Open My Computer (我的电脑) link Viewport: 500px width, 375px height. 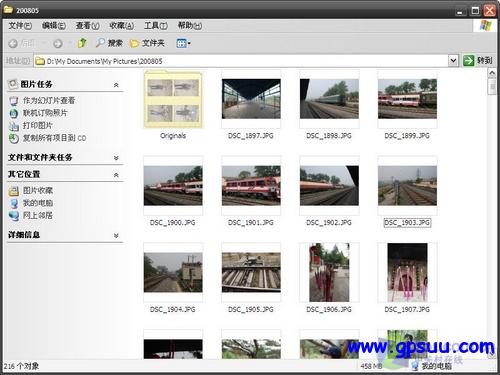[38, 203]
